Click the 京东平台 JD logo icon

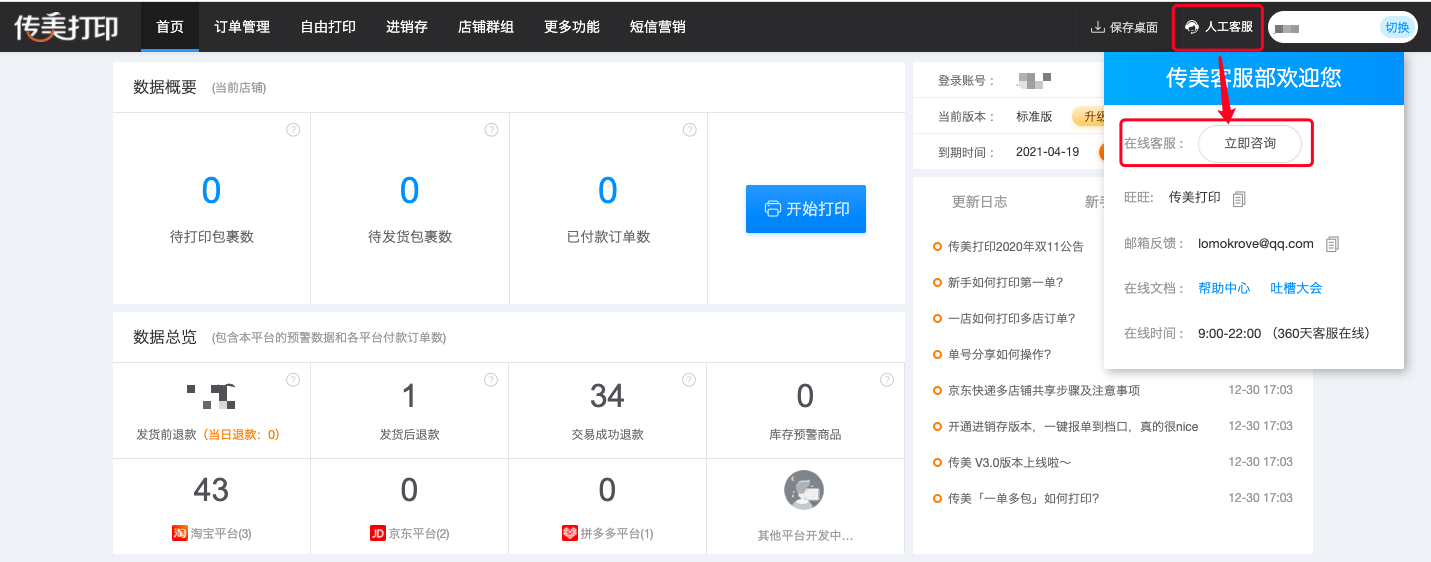click(378, 533)
